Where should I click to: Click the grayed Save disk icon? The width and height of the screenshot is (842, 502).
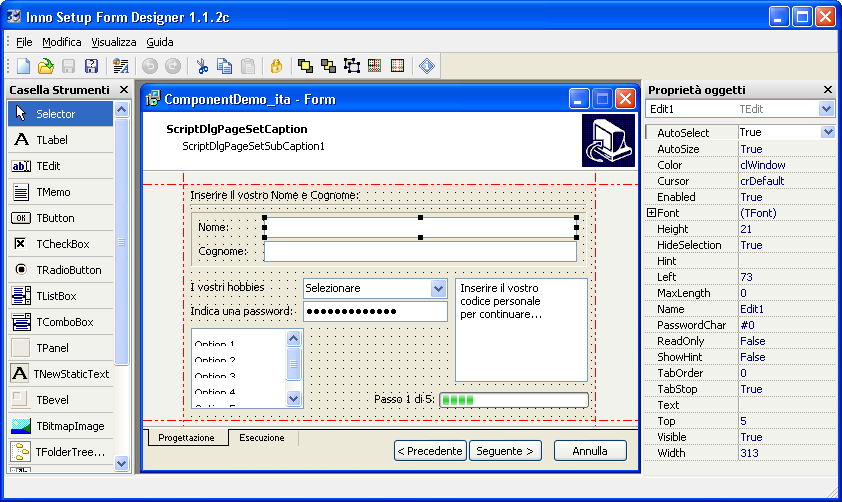[68, 66]
